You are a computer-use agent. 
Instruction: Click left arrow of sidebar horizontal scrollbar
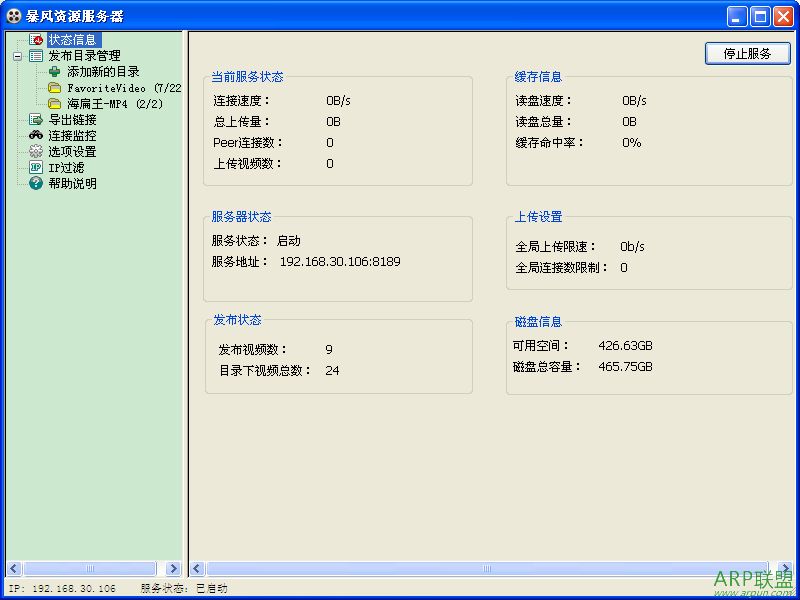pyautogui.click(x=13, y=568)
